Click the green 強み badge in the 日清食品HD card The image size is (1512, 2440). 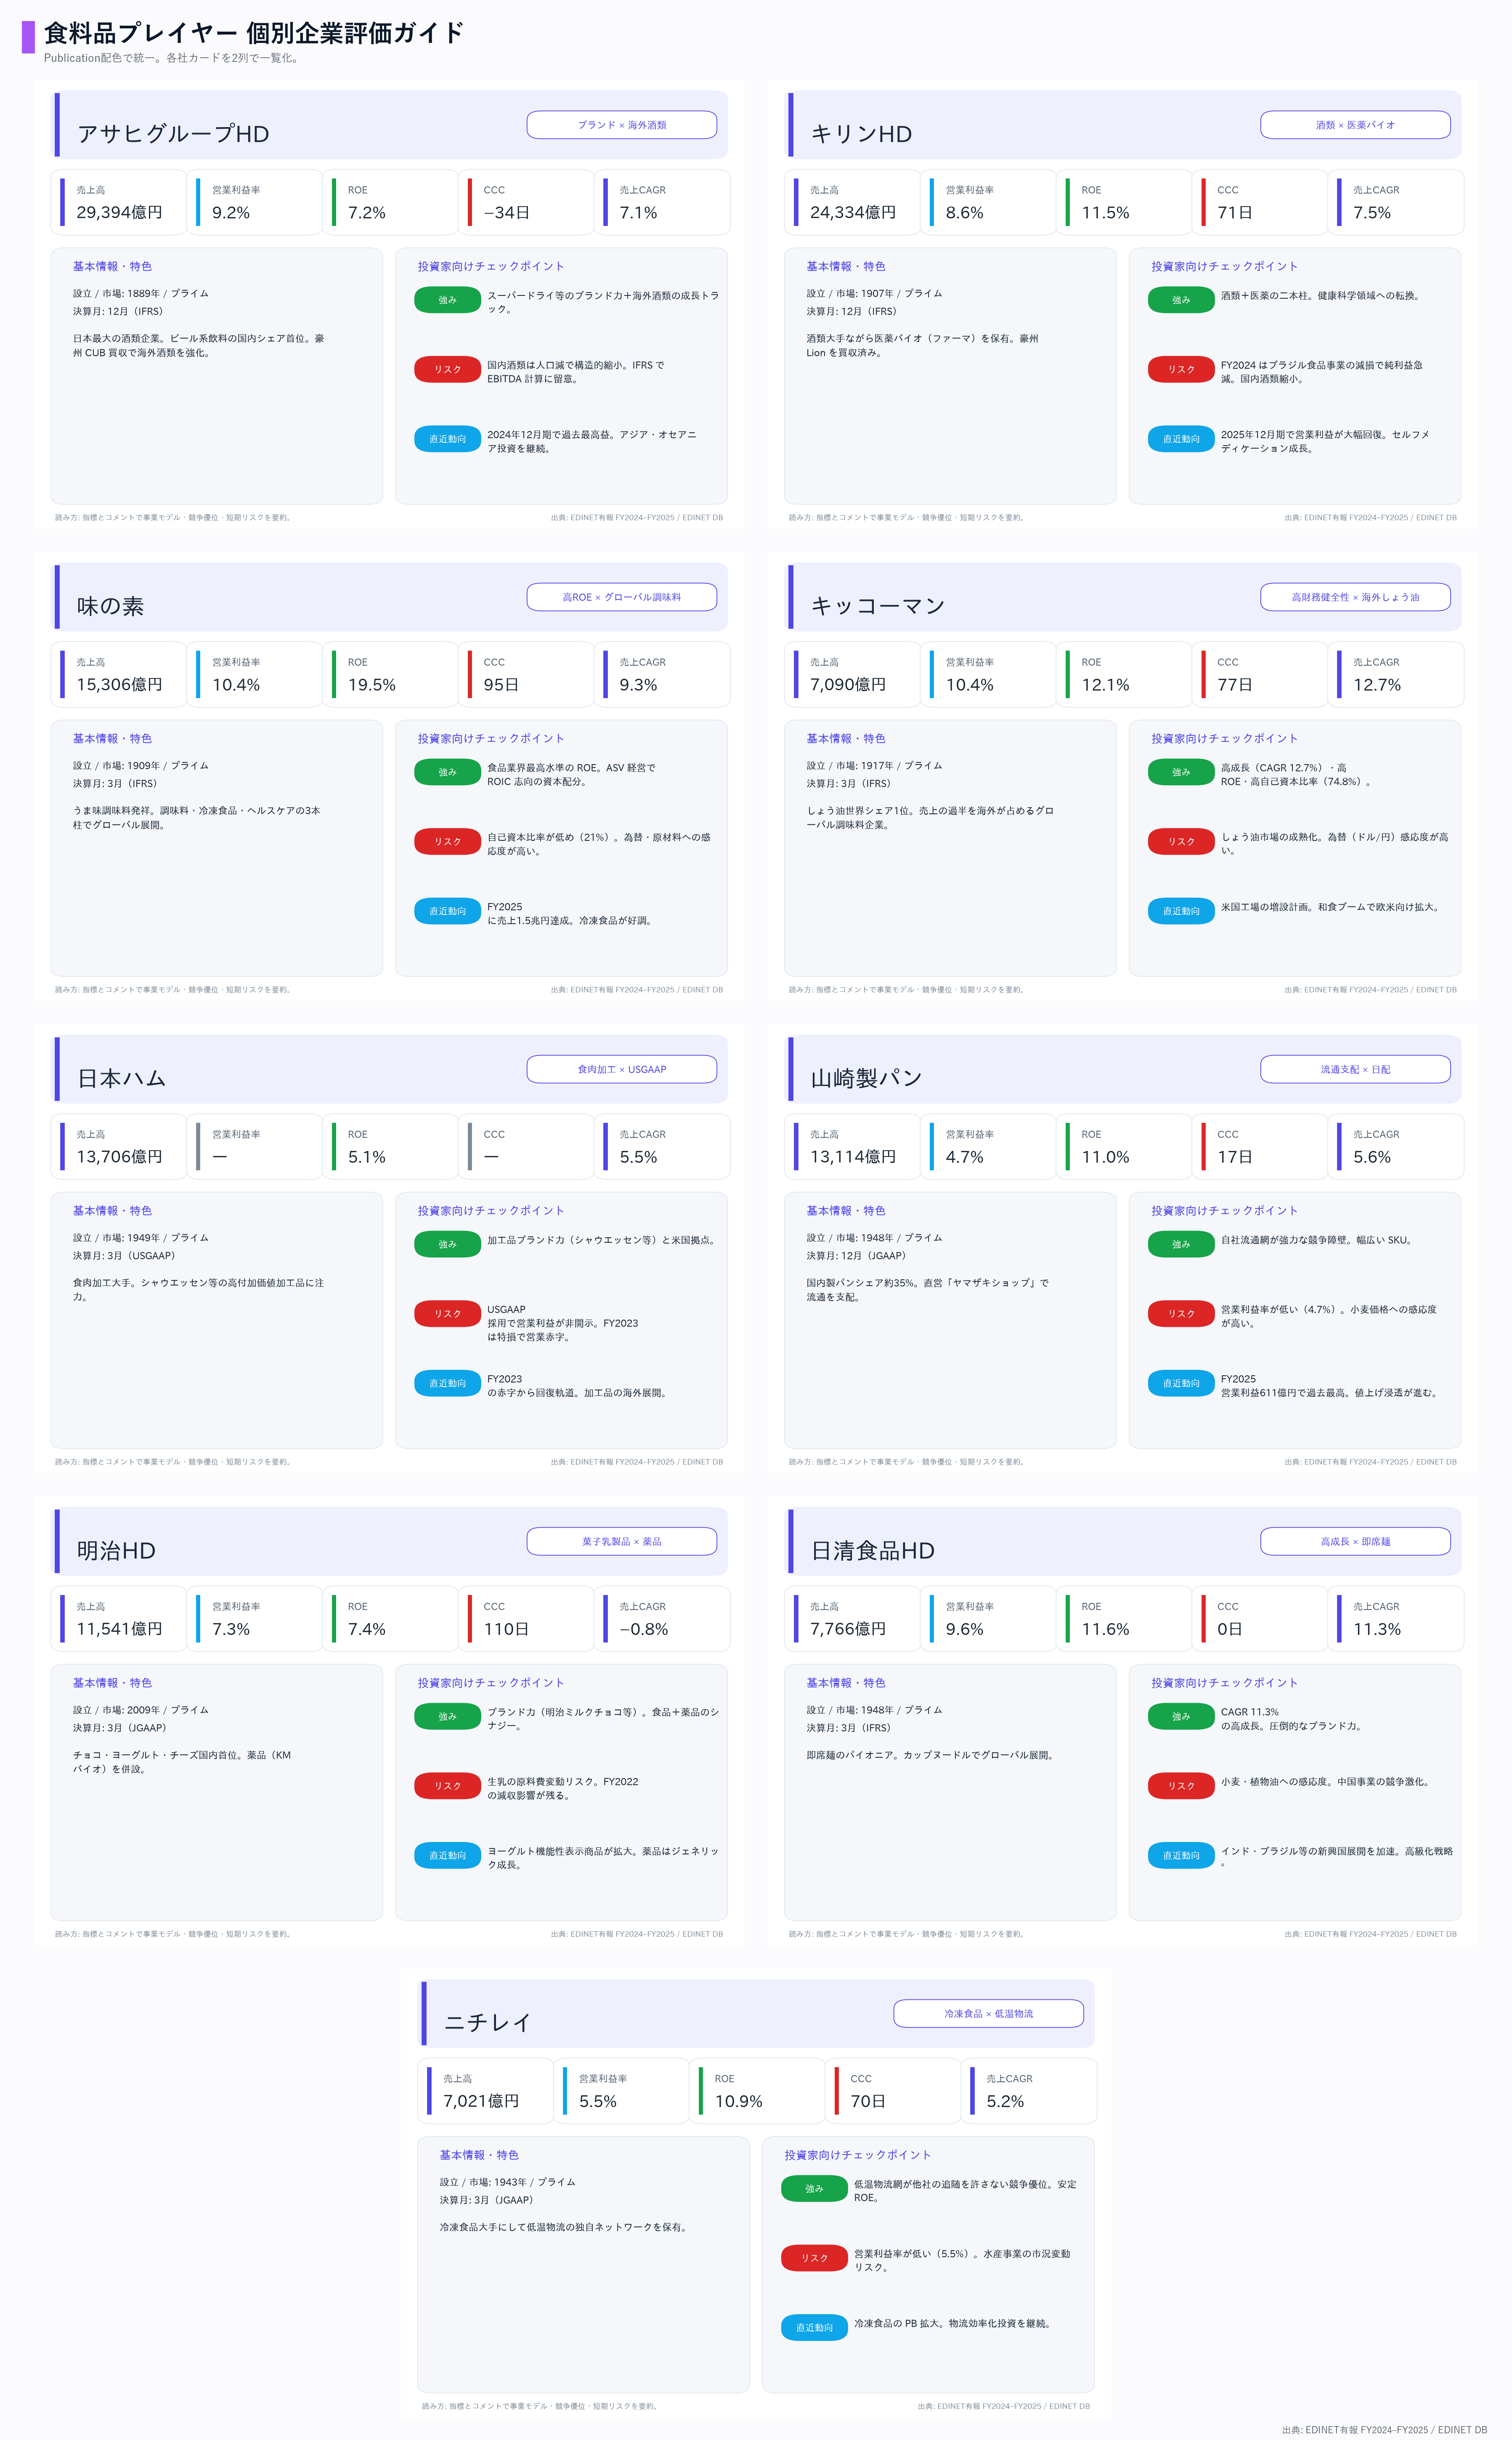(1181, 1716)
